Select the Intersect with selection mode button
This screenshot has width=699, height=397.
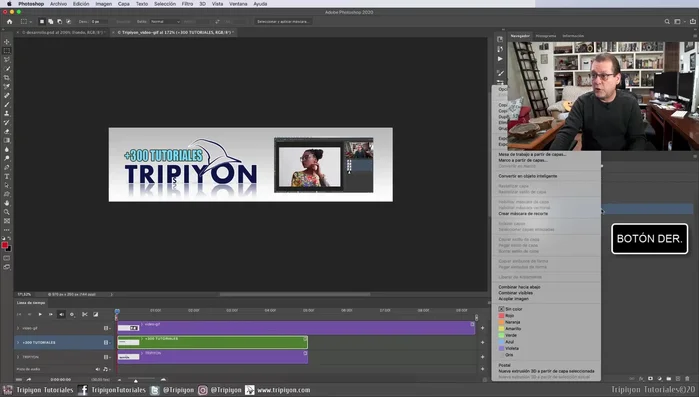pyautogui.click(x=68, y=21)
